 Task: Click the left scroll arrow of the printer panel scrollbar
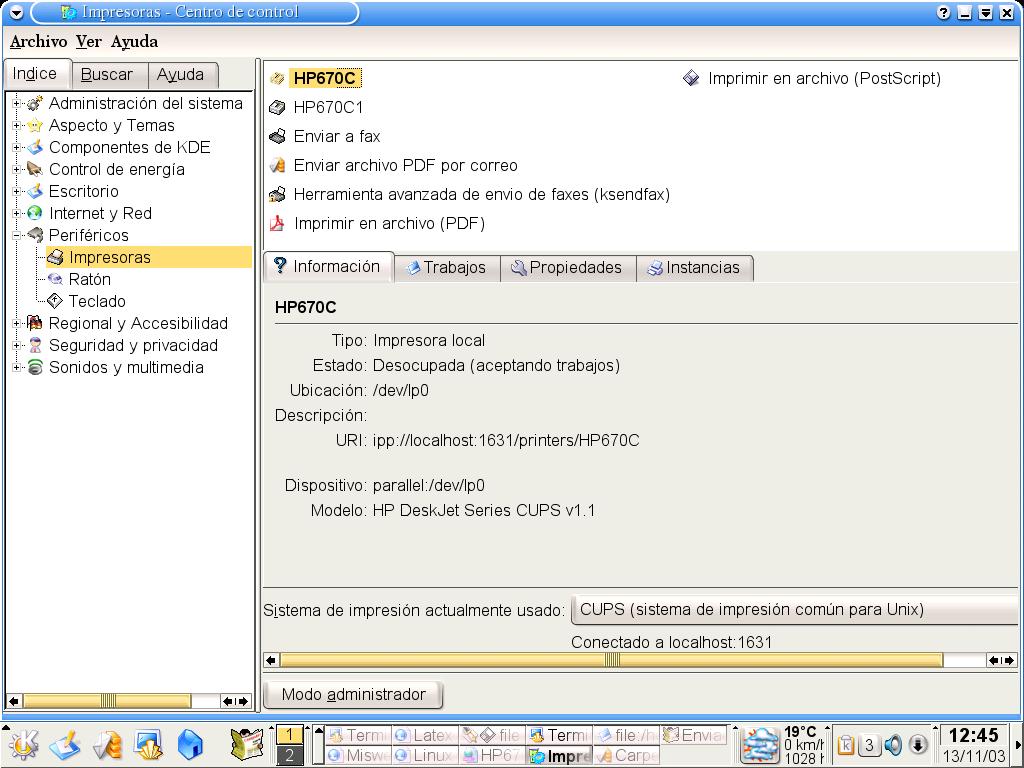tap(272, 660)
